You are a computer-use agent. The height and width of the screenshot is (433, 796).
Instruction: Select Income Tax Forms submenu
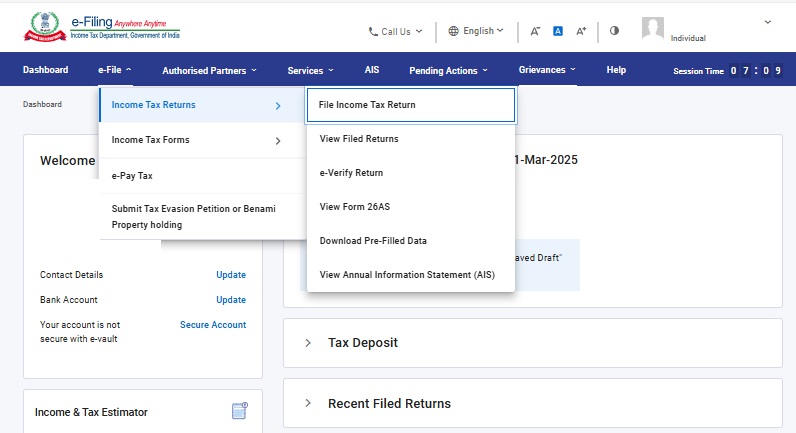coord(202,140)
